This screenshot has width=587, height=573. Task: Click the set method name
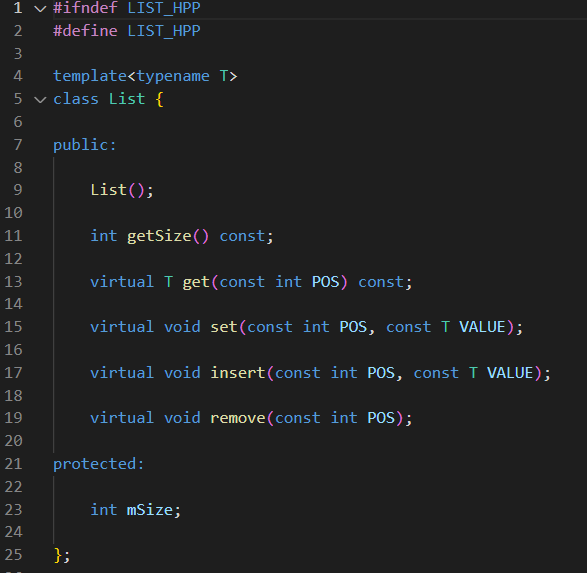(x=224, y=327)
